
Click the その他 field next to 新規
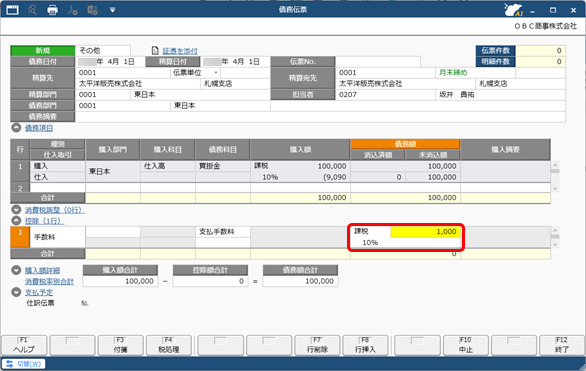[x=103, y=50]
